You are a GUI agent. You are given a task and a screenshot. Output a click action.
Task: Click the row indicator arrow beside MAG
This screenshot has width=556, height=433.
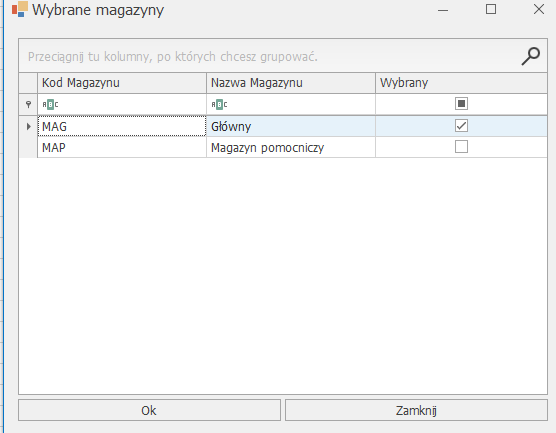[28, 126]
